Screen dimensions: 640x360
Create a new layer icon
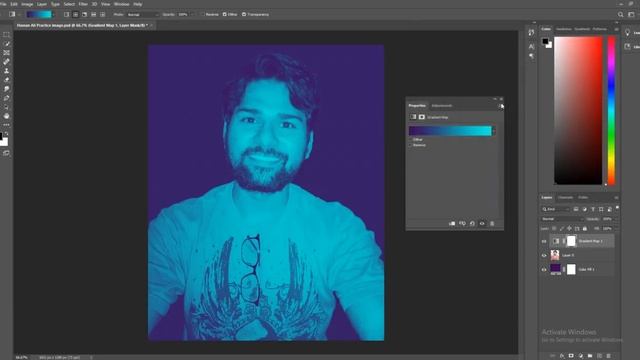click(599, 356)
